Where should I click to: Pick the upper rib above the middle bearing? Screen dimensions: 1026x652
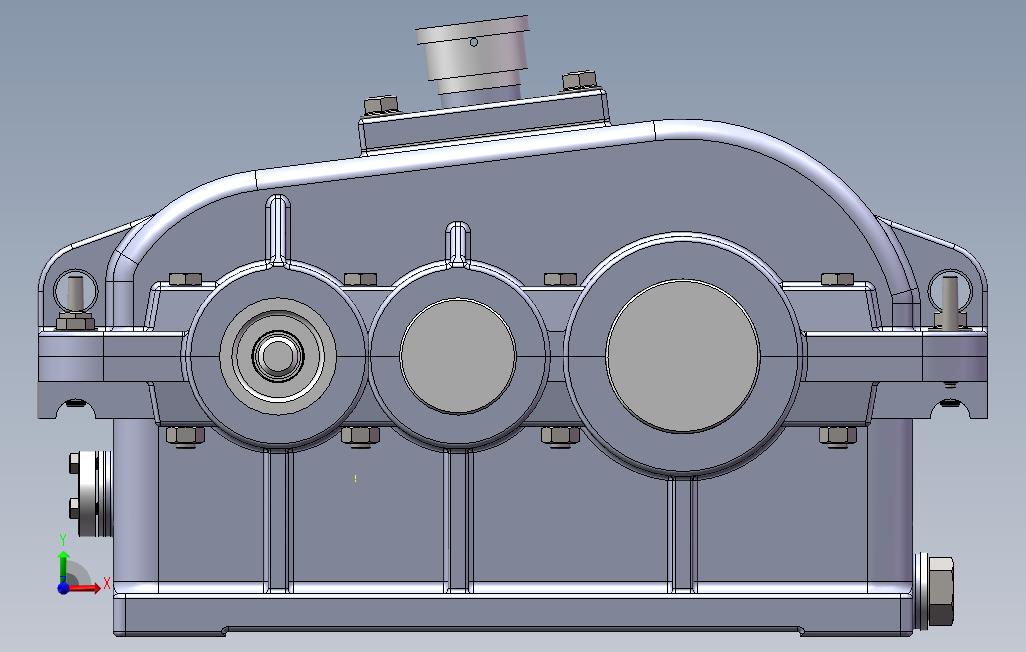point(458,244)
